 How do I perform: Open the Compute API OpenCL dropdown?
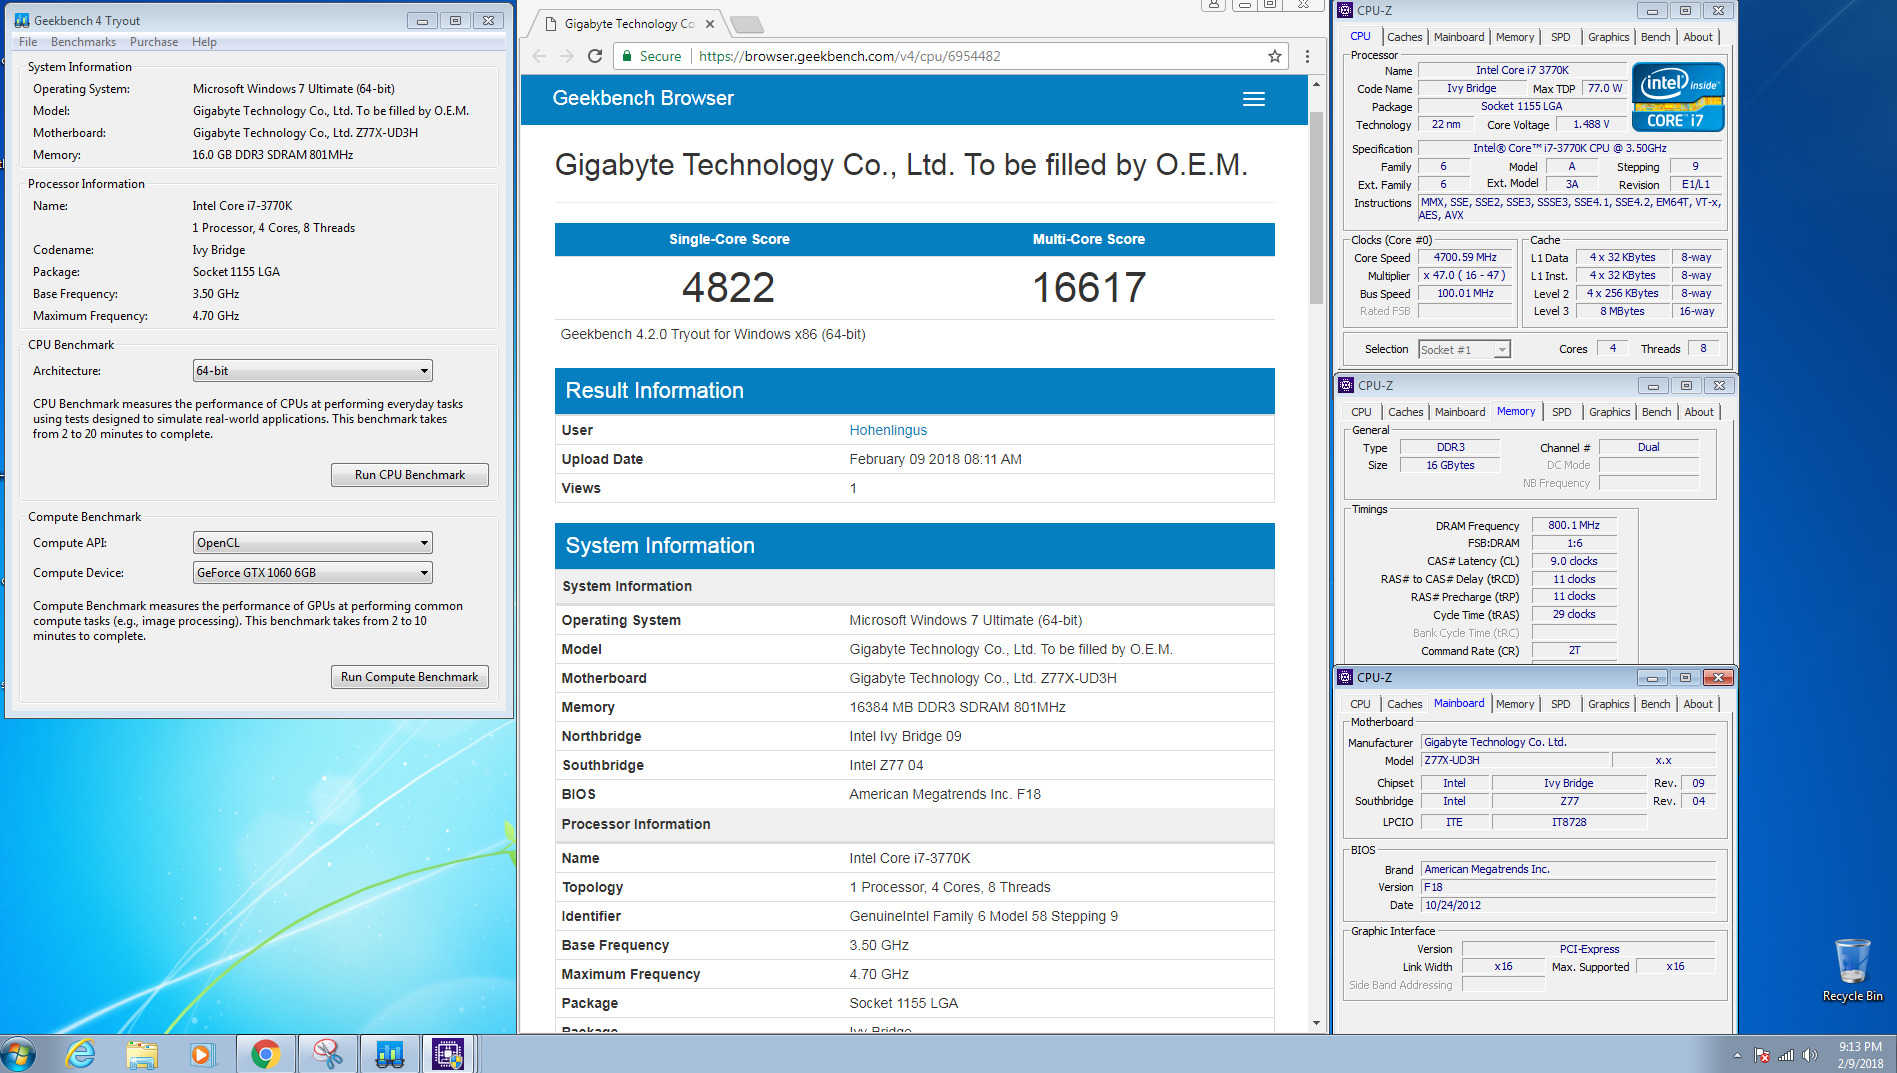pos(312,543)
